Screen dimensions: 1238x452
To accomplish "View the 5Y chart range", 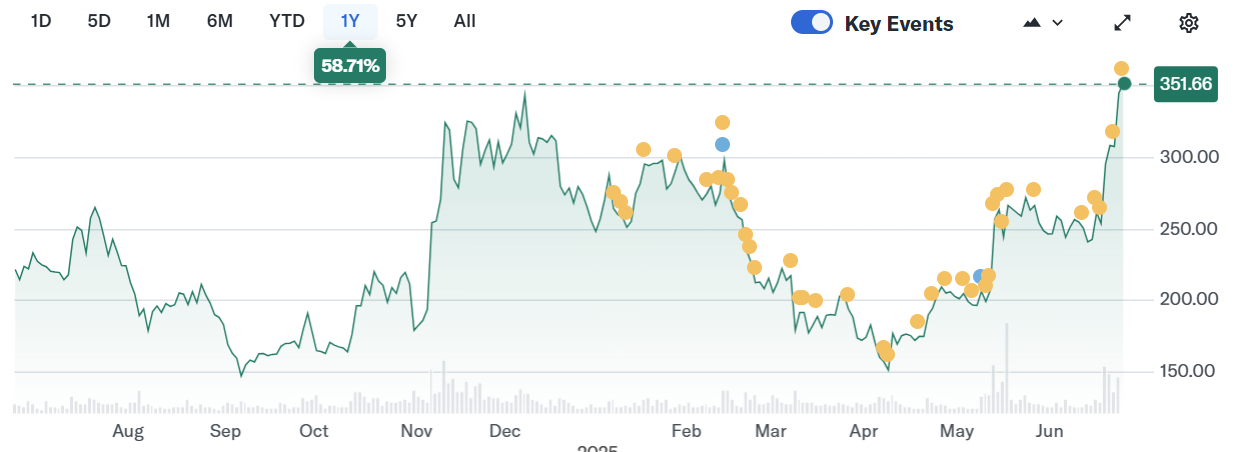I will [x=406, y=21].
